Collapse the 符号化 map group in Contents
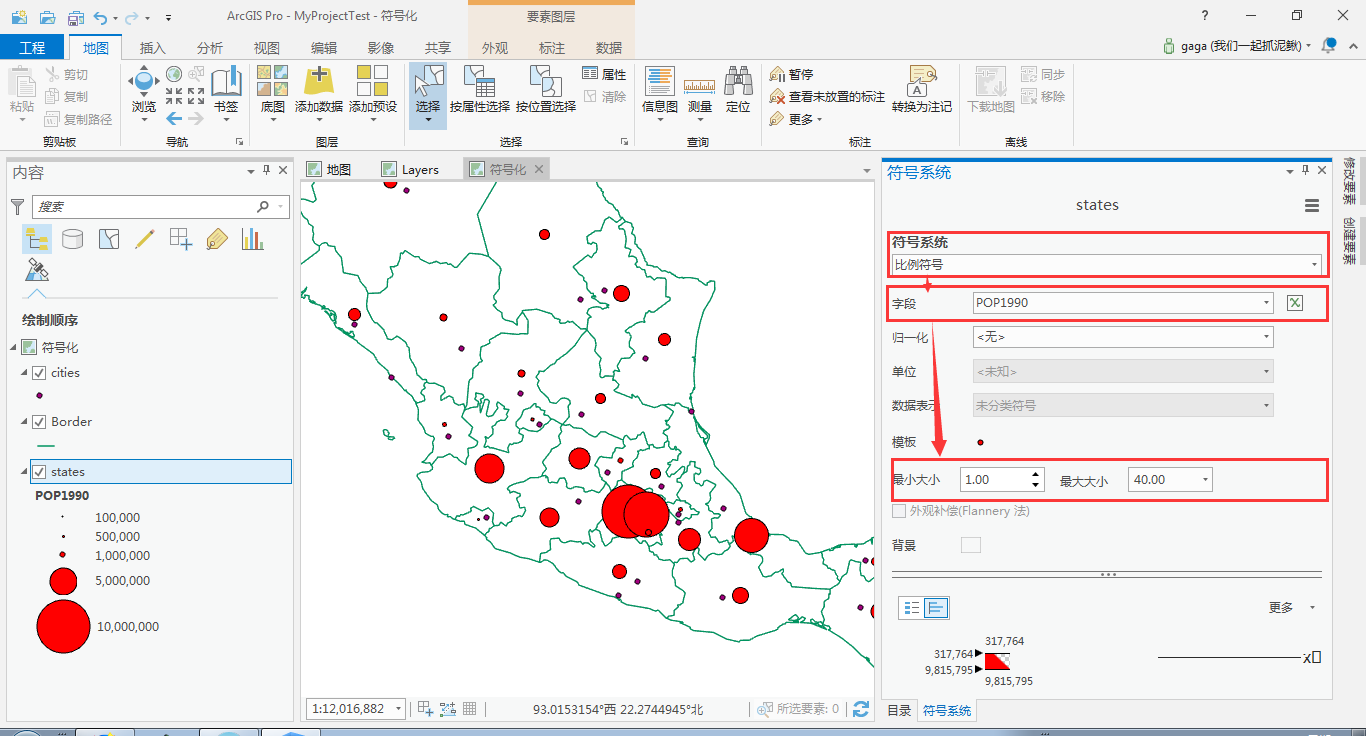 [x=13, y=348]
